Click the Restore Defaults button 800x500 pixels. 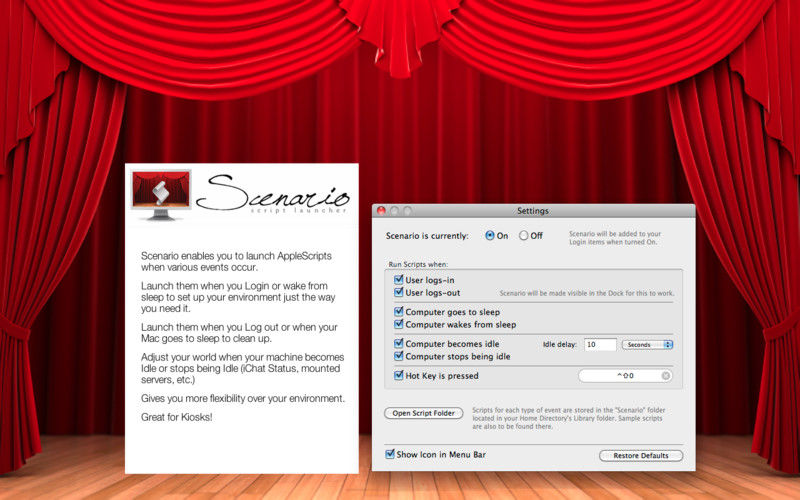pos(641,456)
